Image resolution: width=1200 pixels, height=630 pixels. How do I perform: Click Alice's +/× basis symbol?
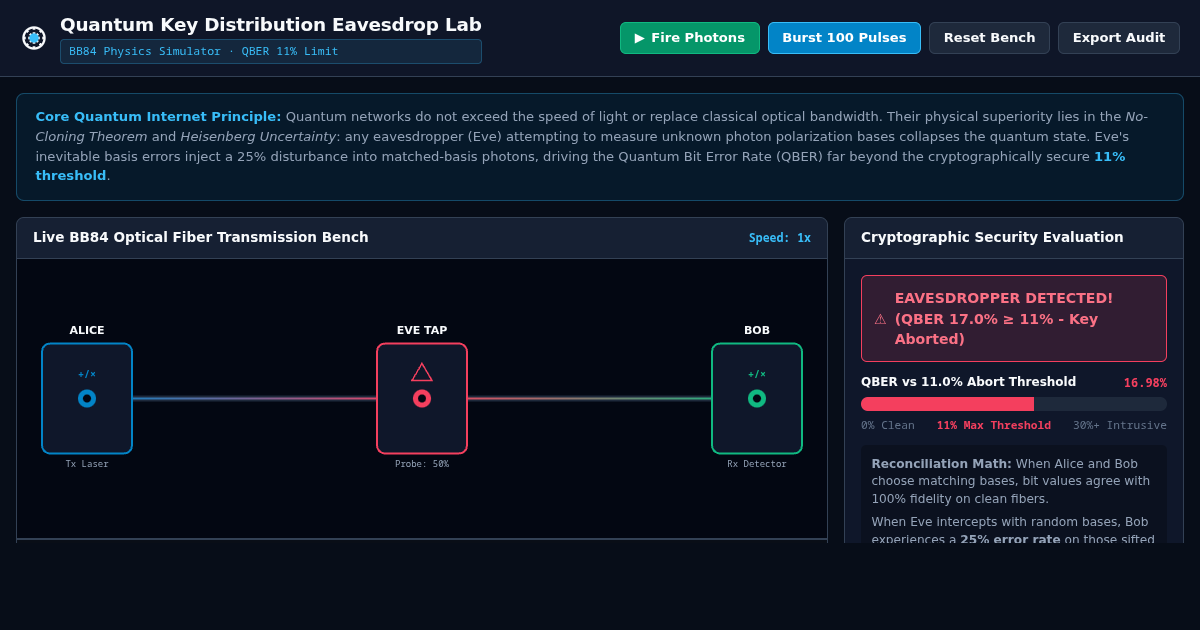tap(87, 374)
